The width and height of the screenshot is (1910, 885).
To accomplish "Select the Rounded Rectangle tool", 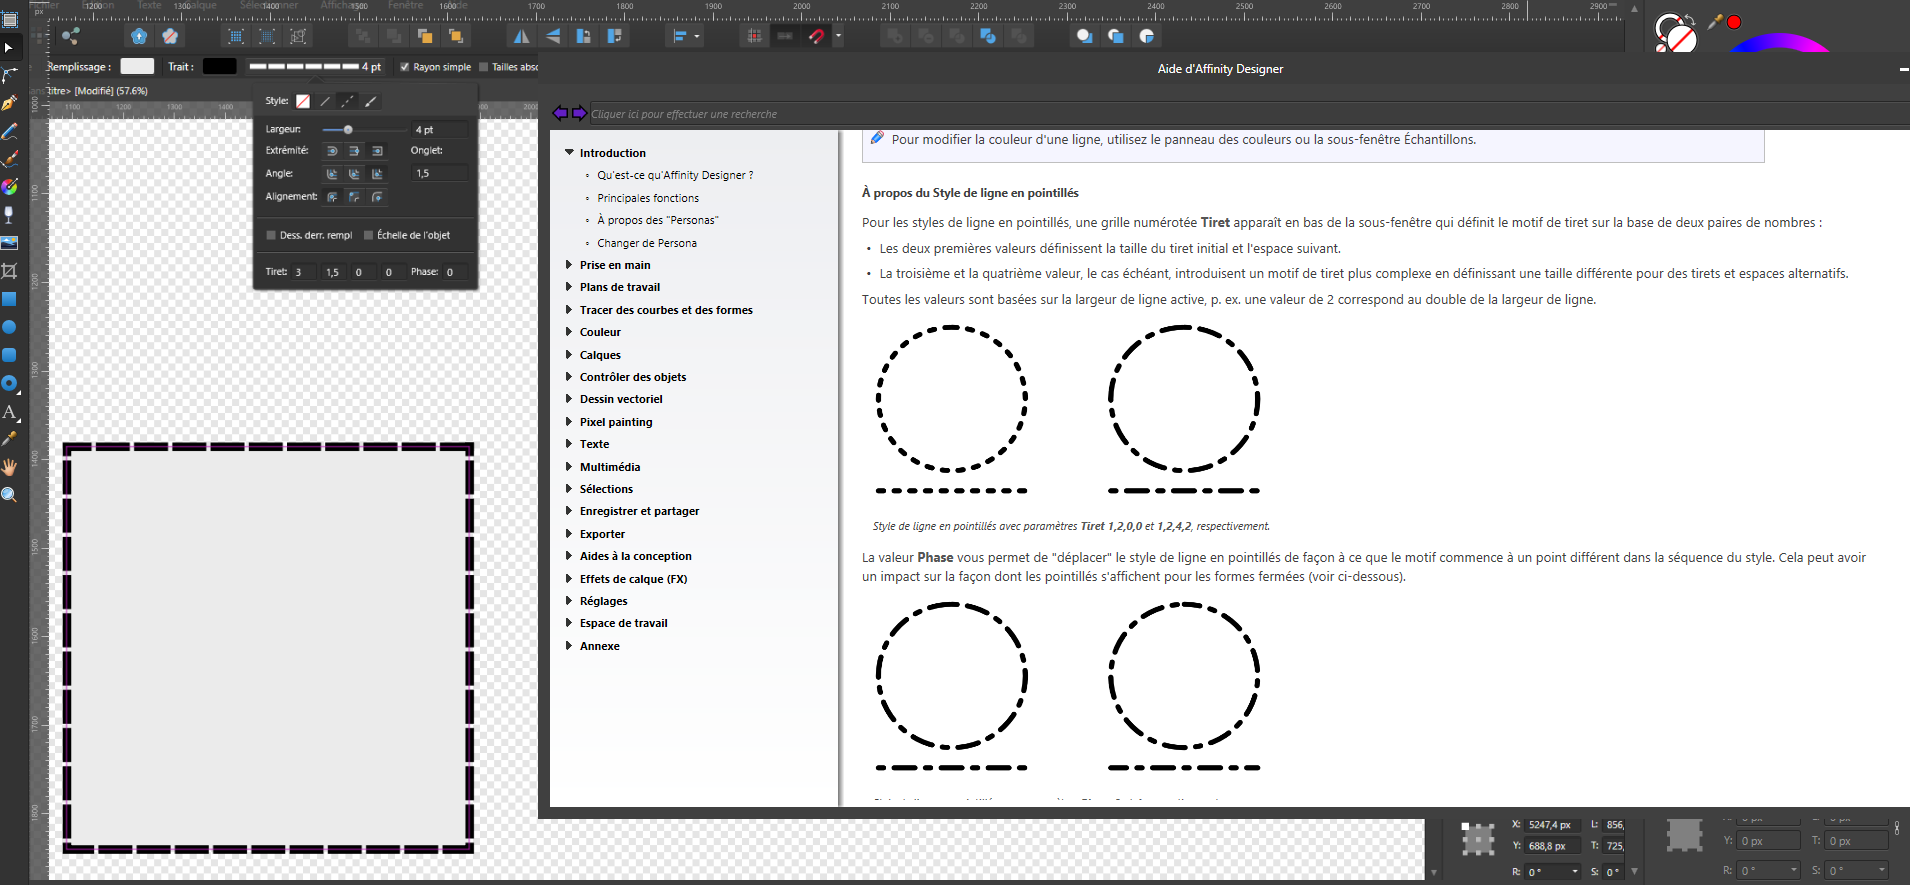I will click(9, 355).
